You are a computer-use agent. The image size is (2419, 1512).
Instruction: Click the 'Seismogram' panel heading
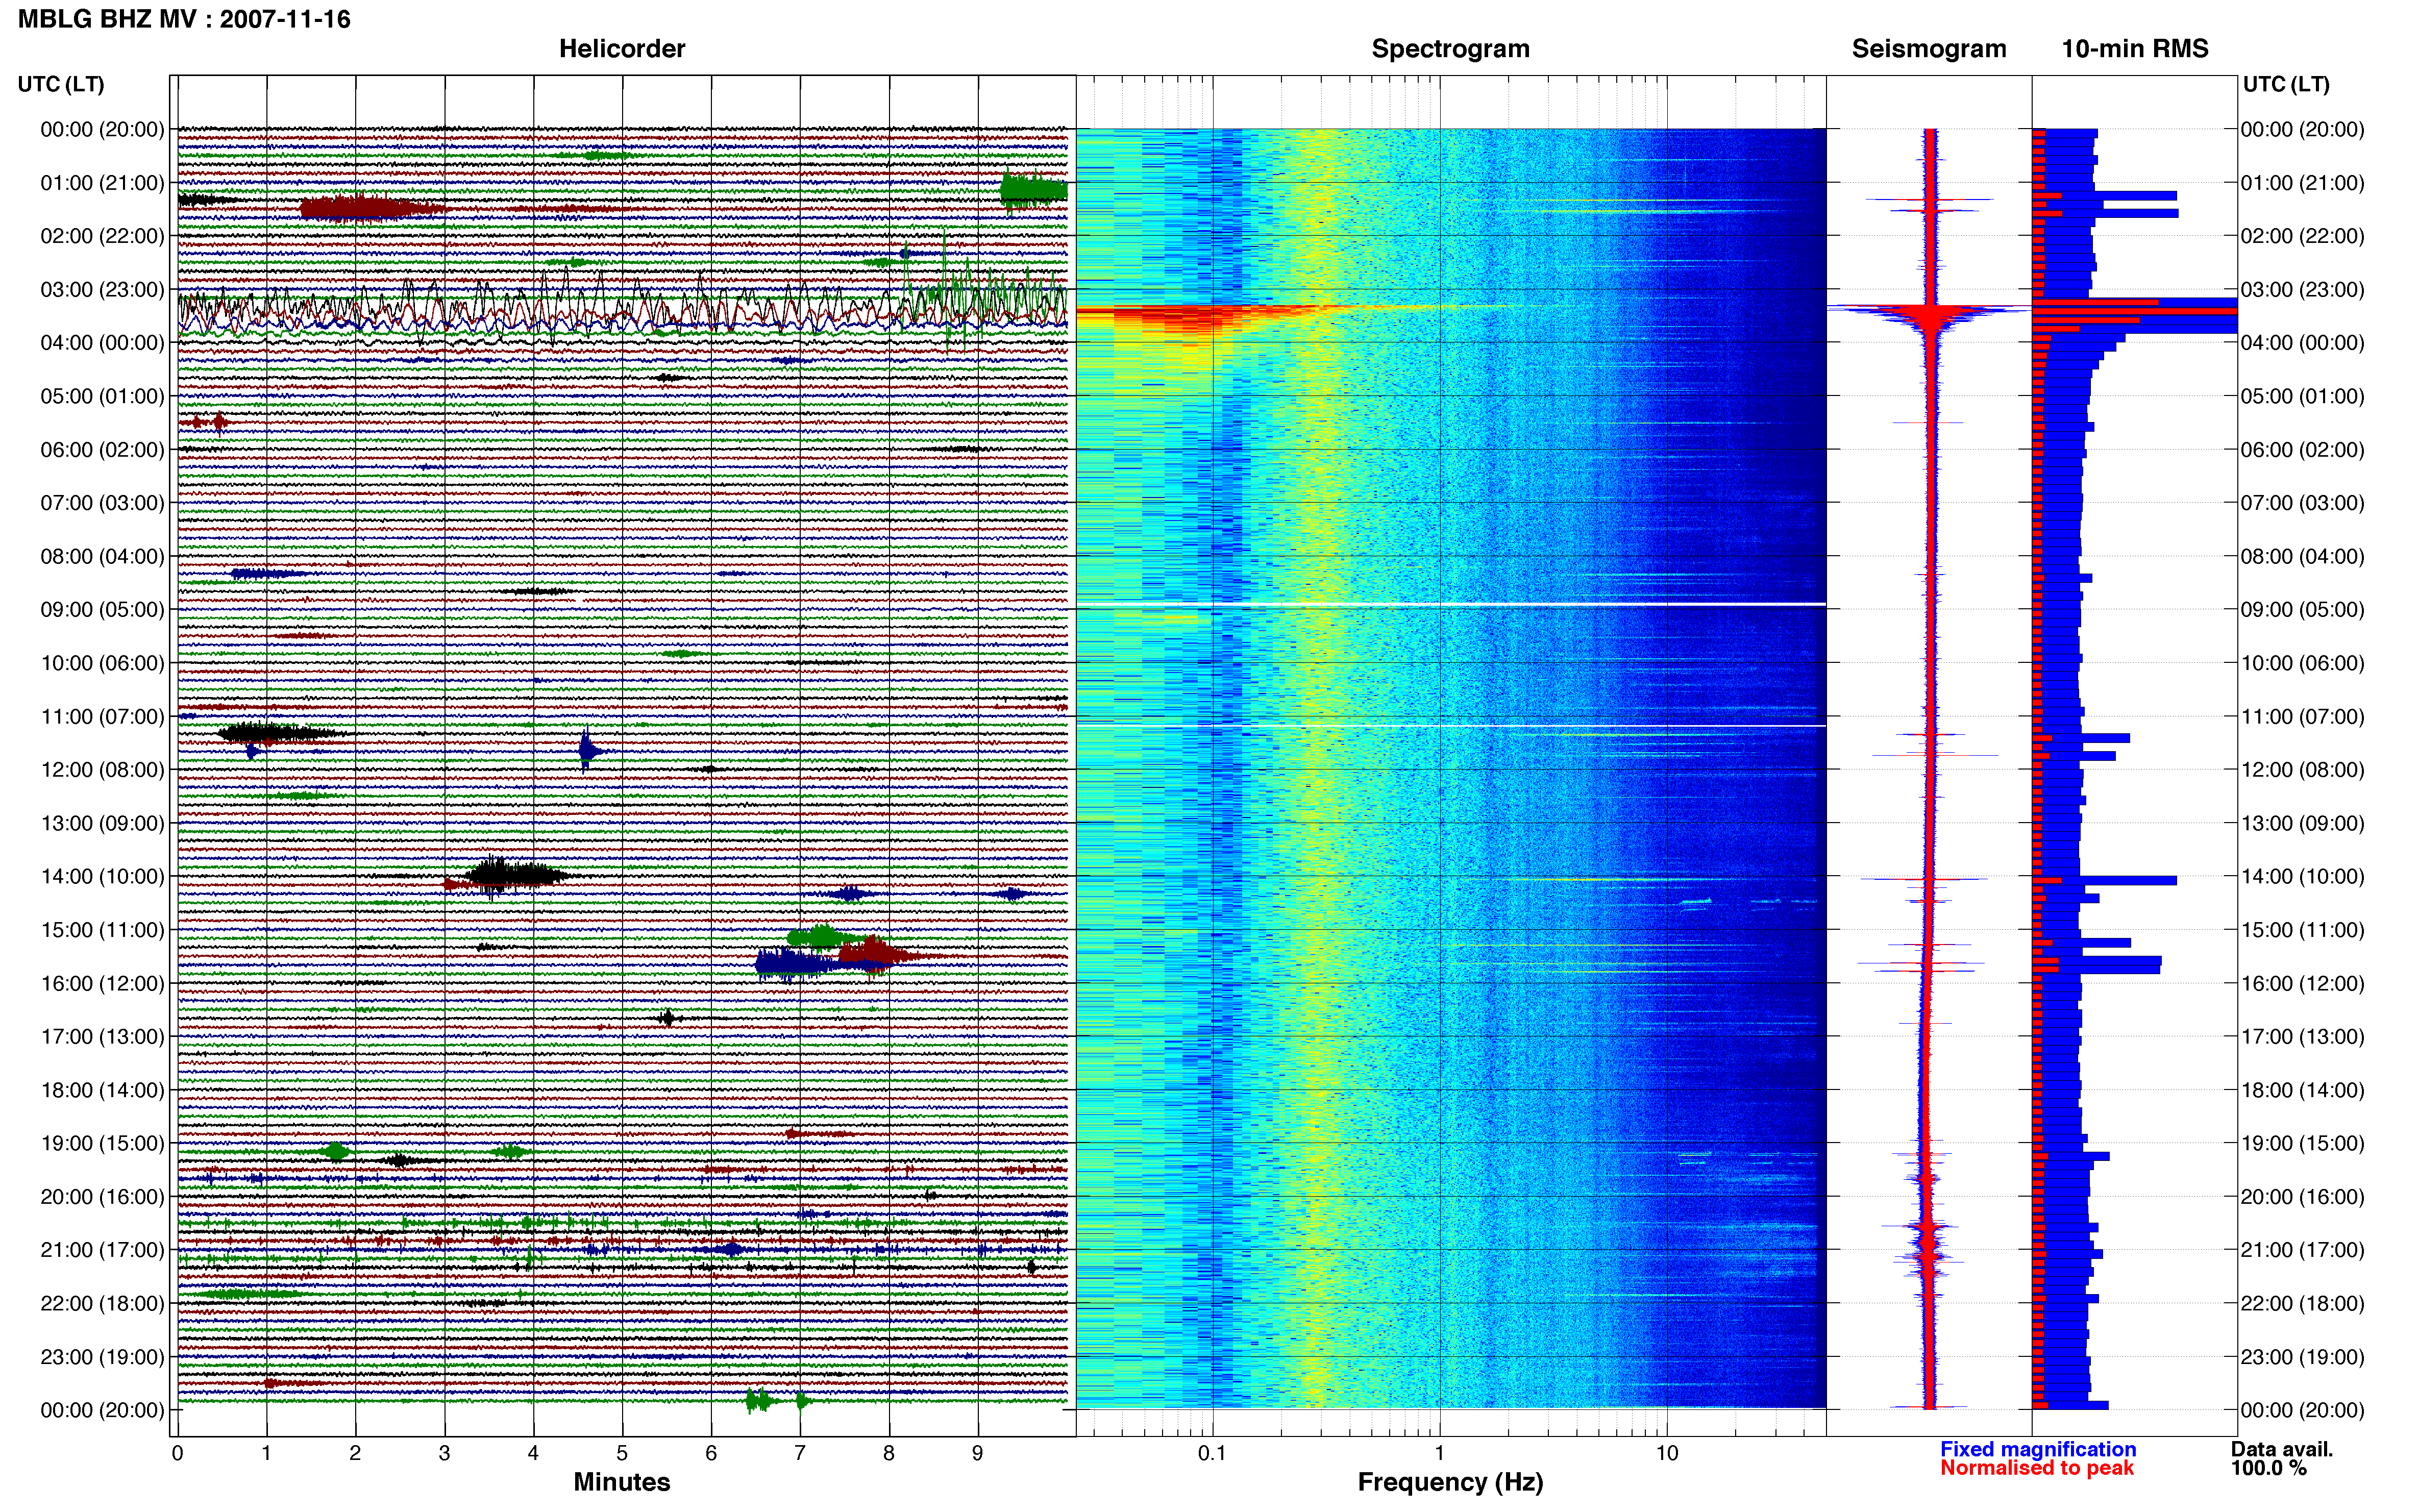tap(1929, 49)
